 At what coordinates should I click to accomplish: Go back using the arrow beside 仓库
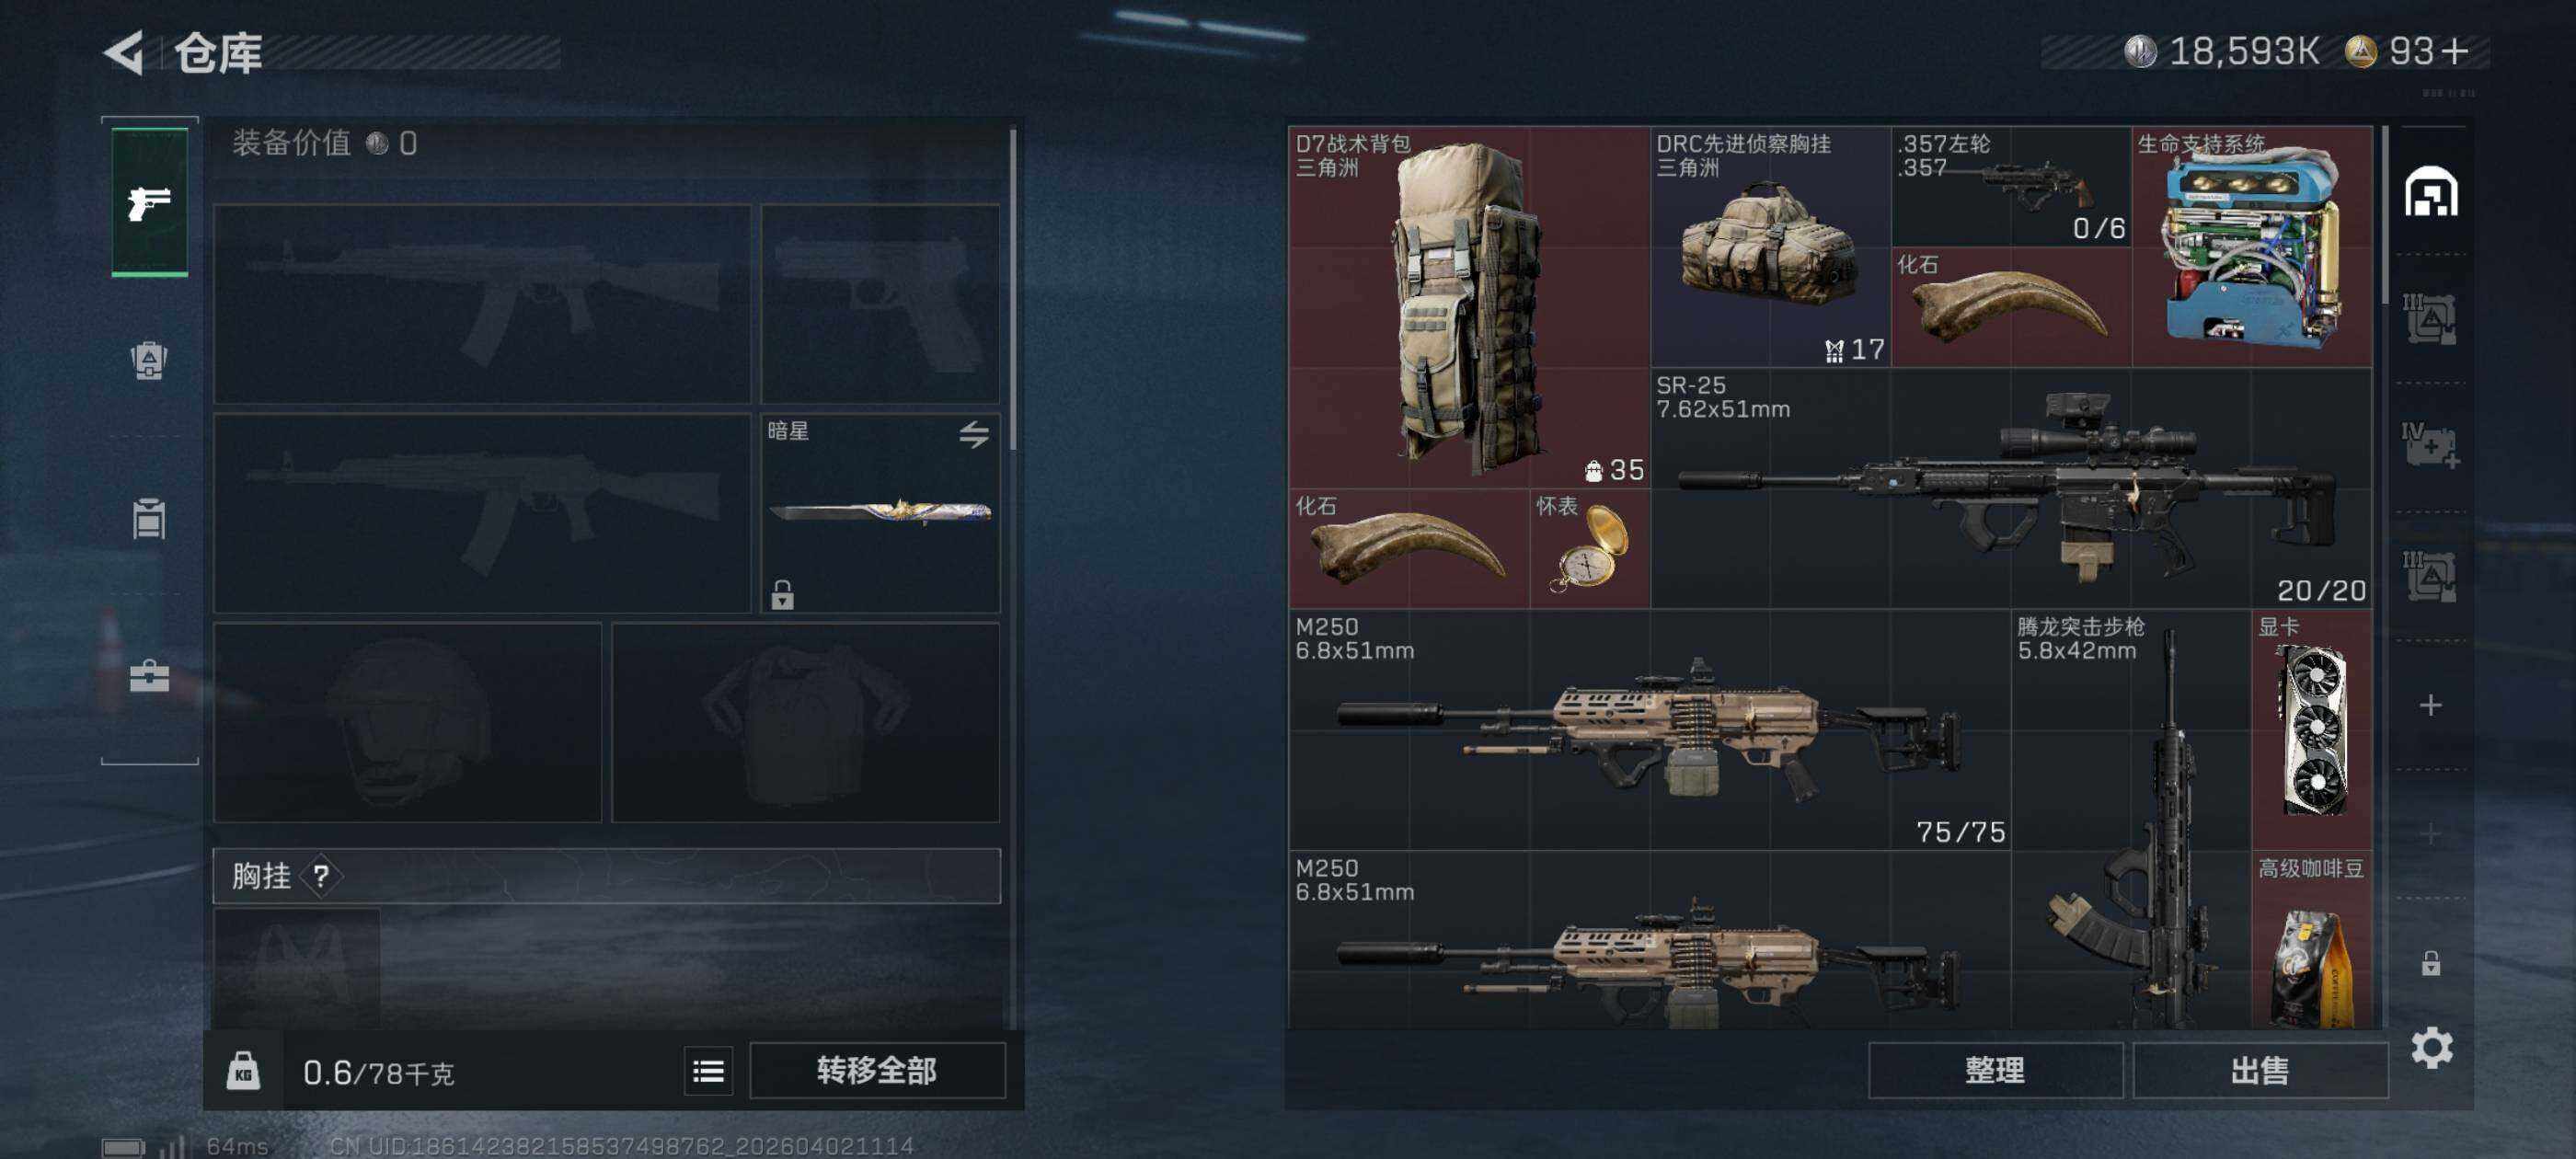tap(124, 52)
